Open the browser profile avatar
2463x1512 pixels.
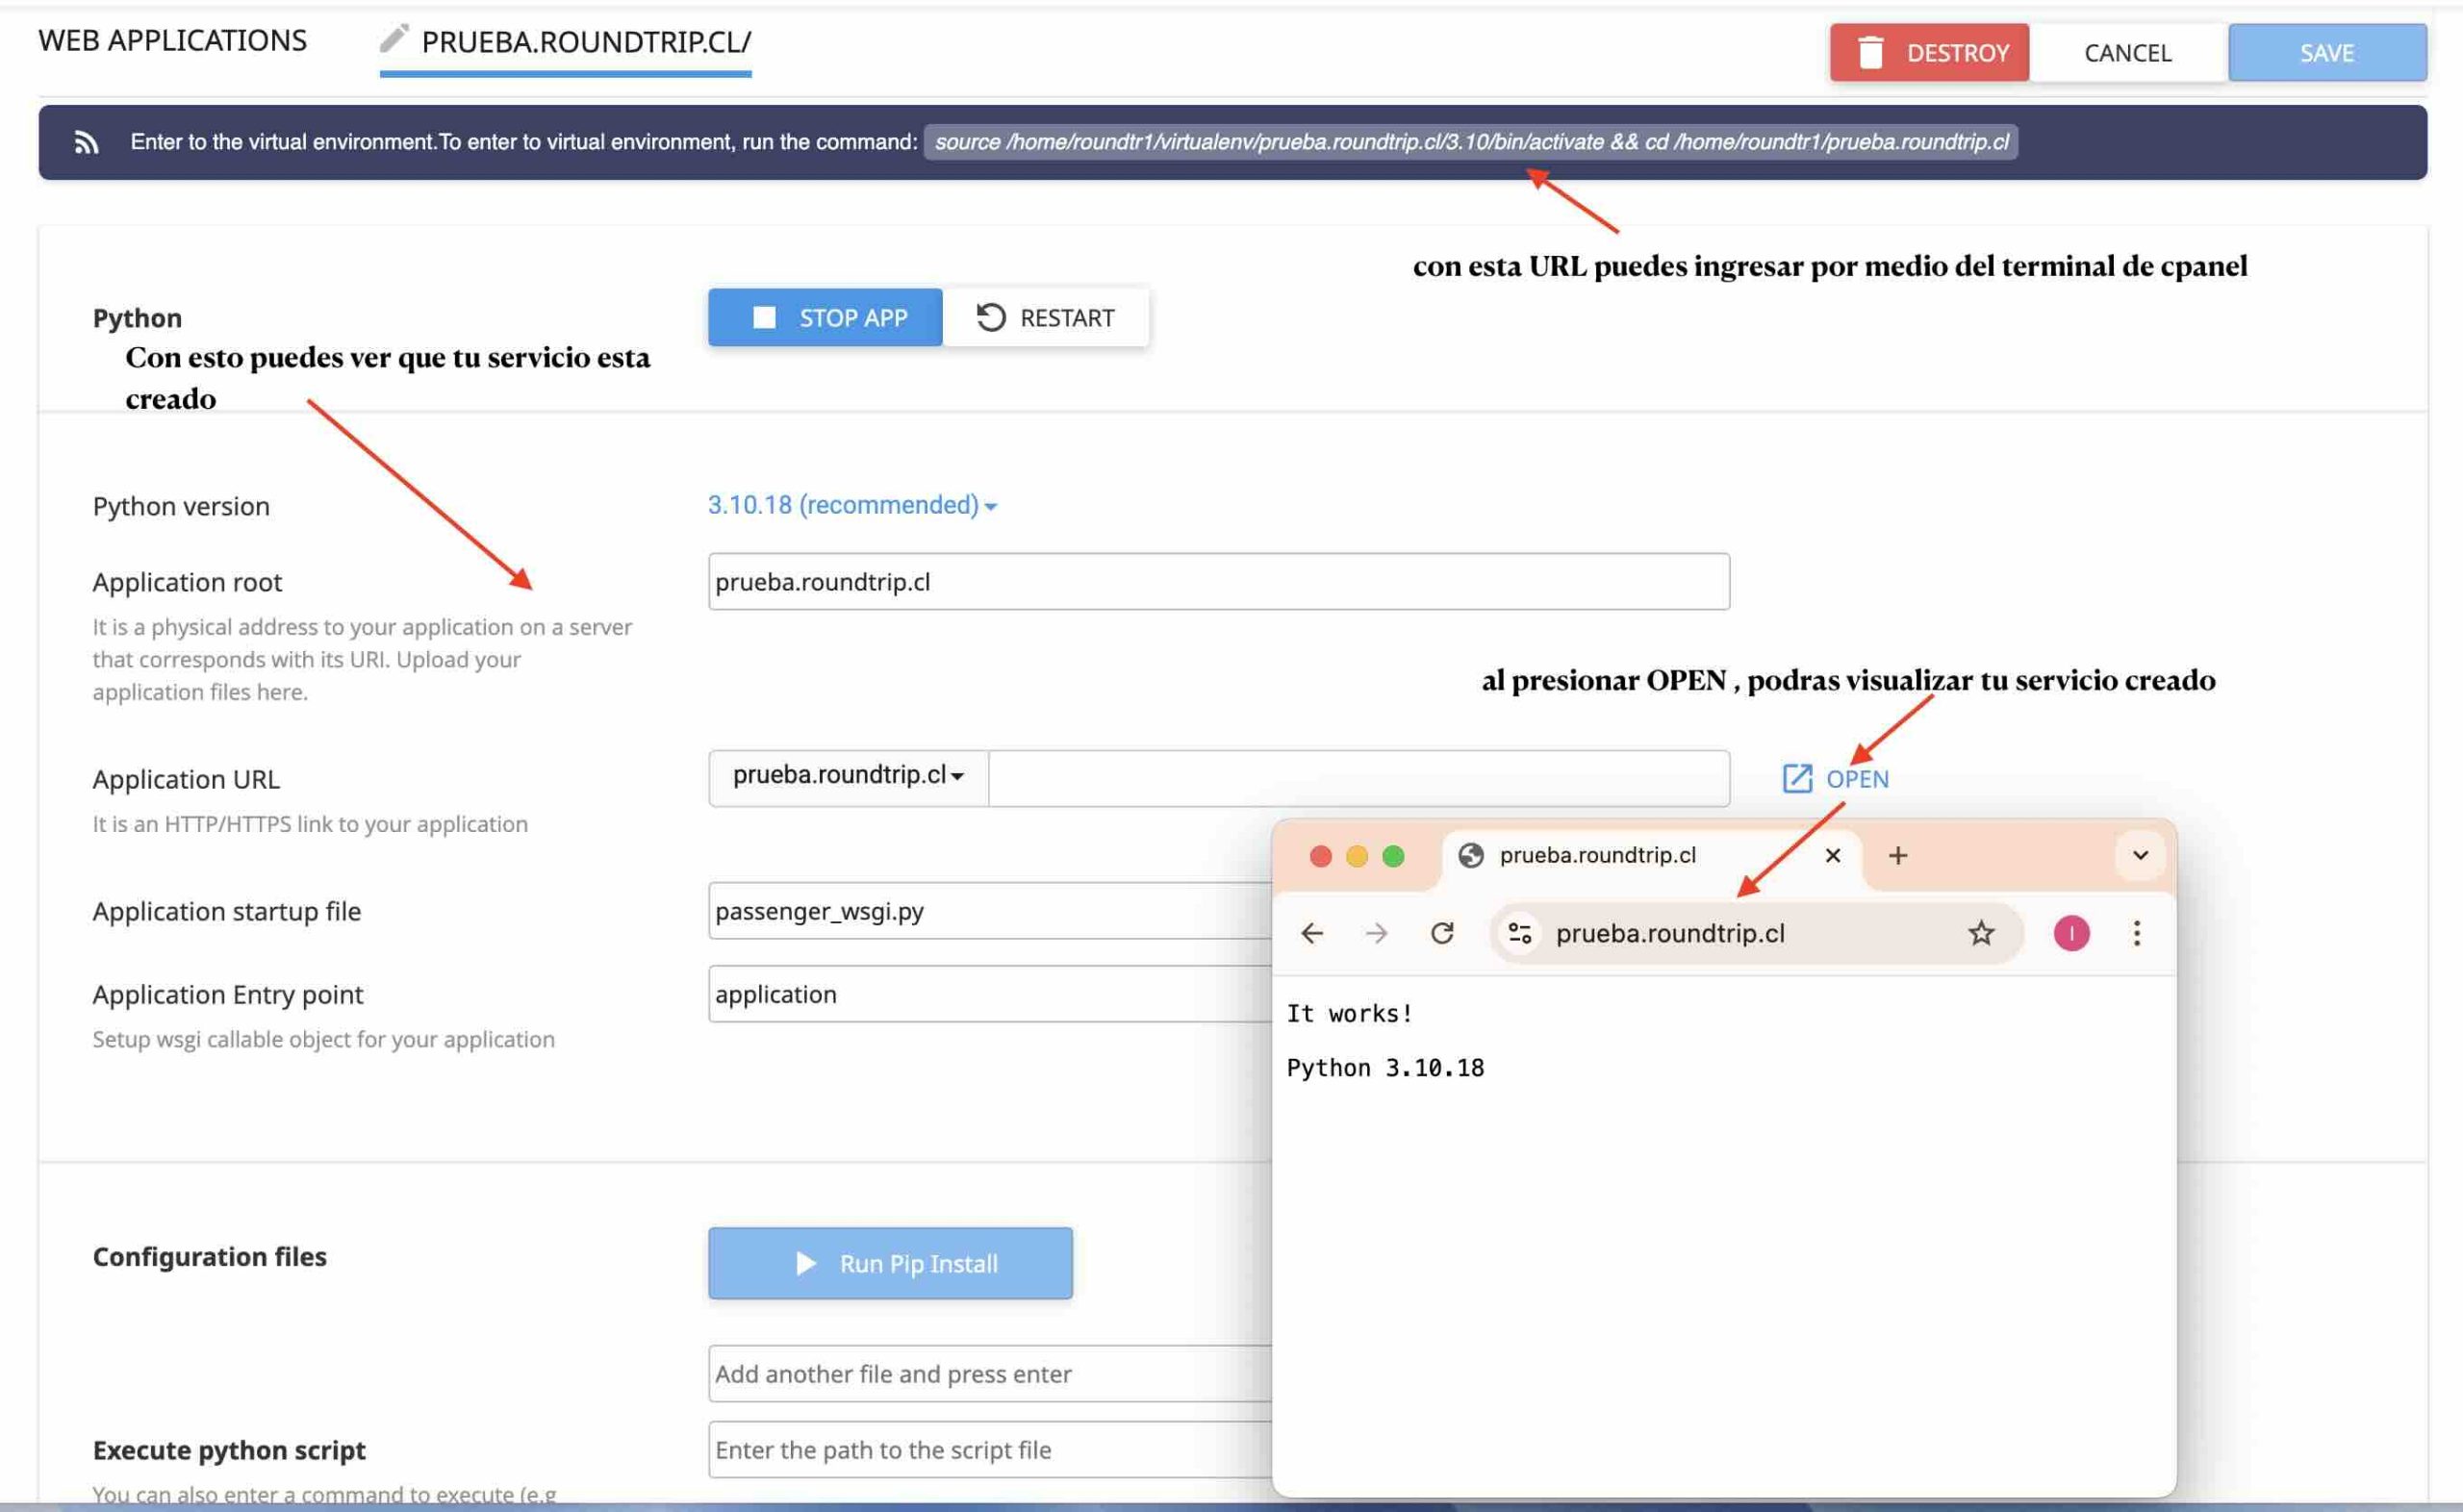[x=2071, y=933]
